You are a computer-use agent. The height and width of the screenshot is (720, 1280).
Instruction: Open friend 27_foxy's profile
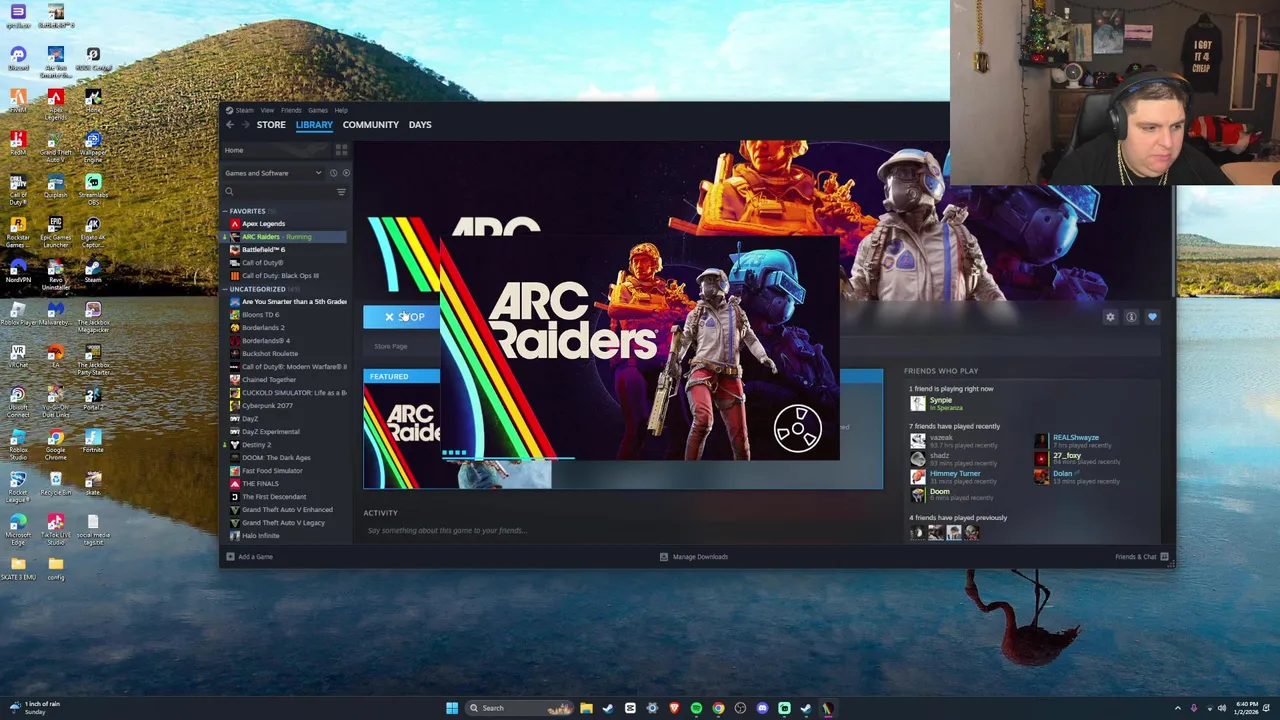coord(1067,455)
